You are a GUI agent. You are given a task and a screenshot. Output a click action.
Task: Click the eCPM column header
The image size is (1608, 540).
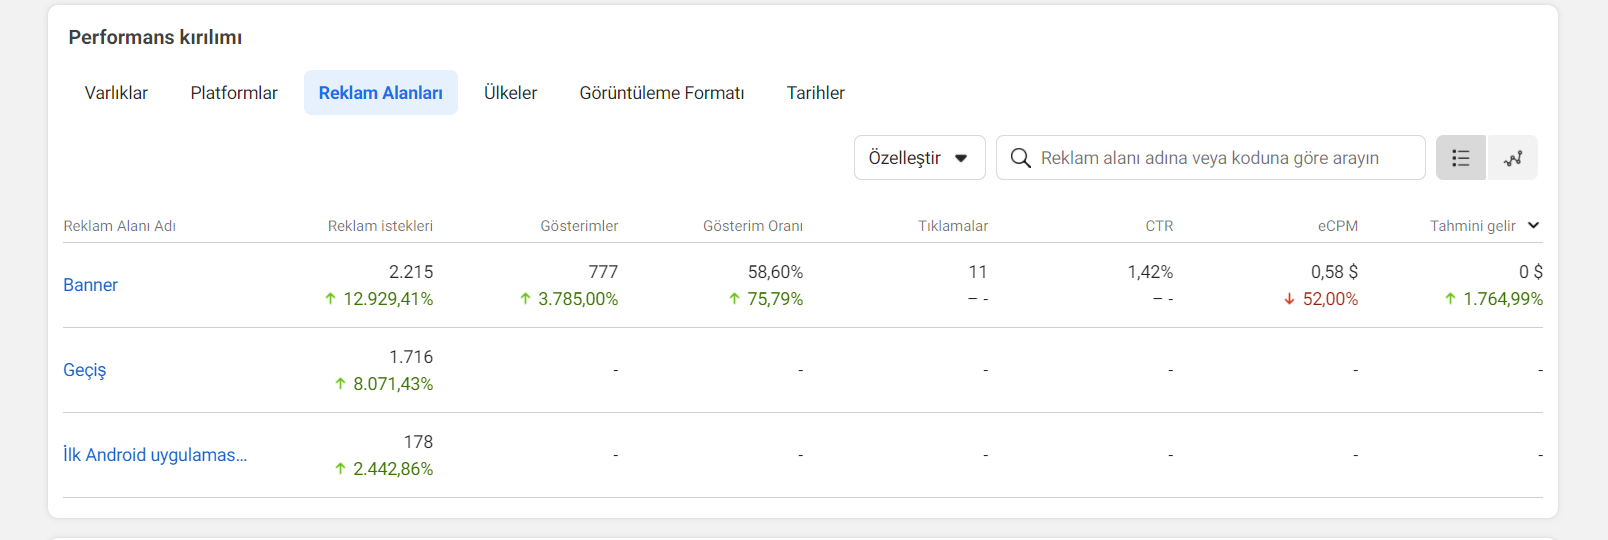point(1338,226)
